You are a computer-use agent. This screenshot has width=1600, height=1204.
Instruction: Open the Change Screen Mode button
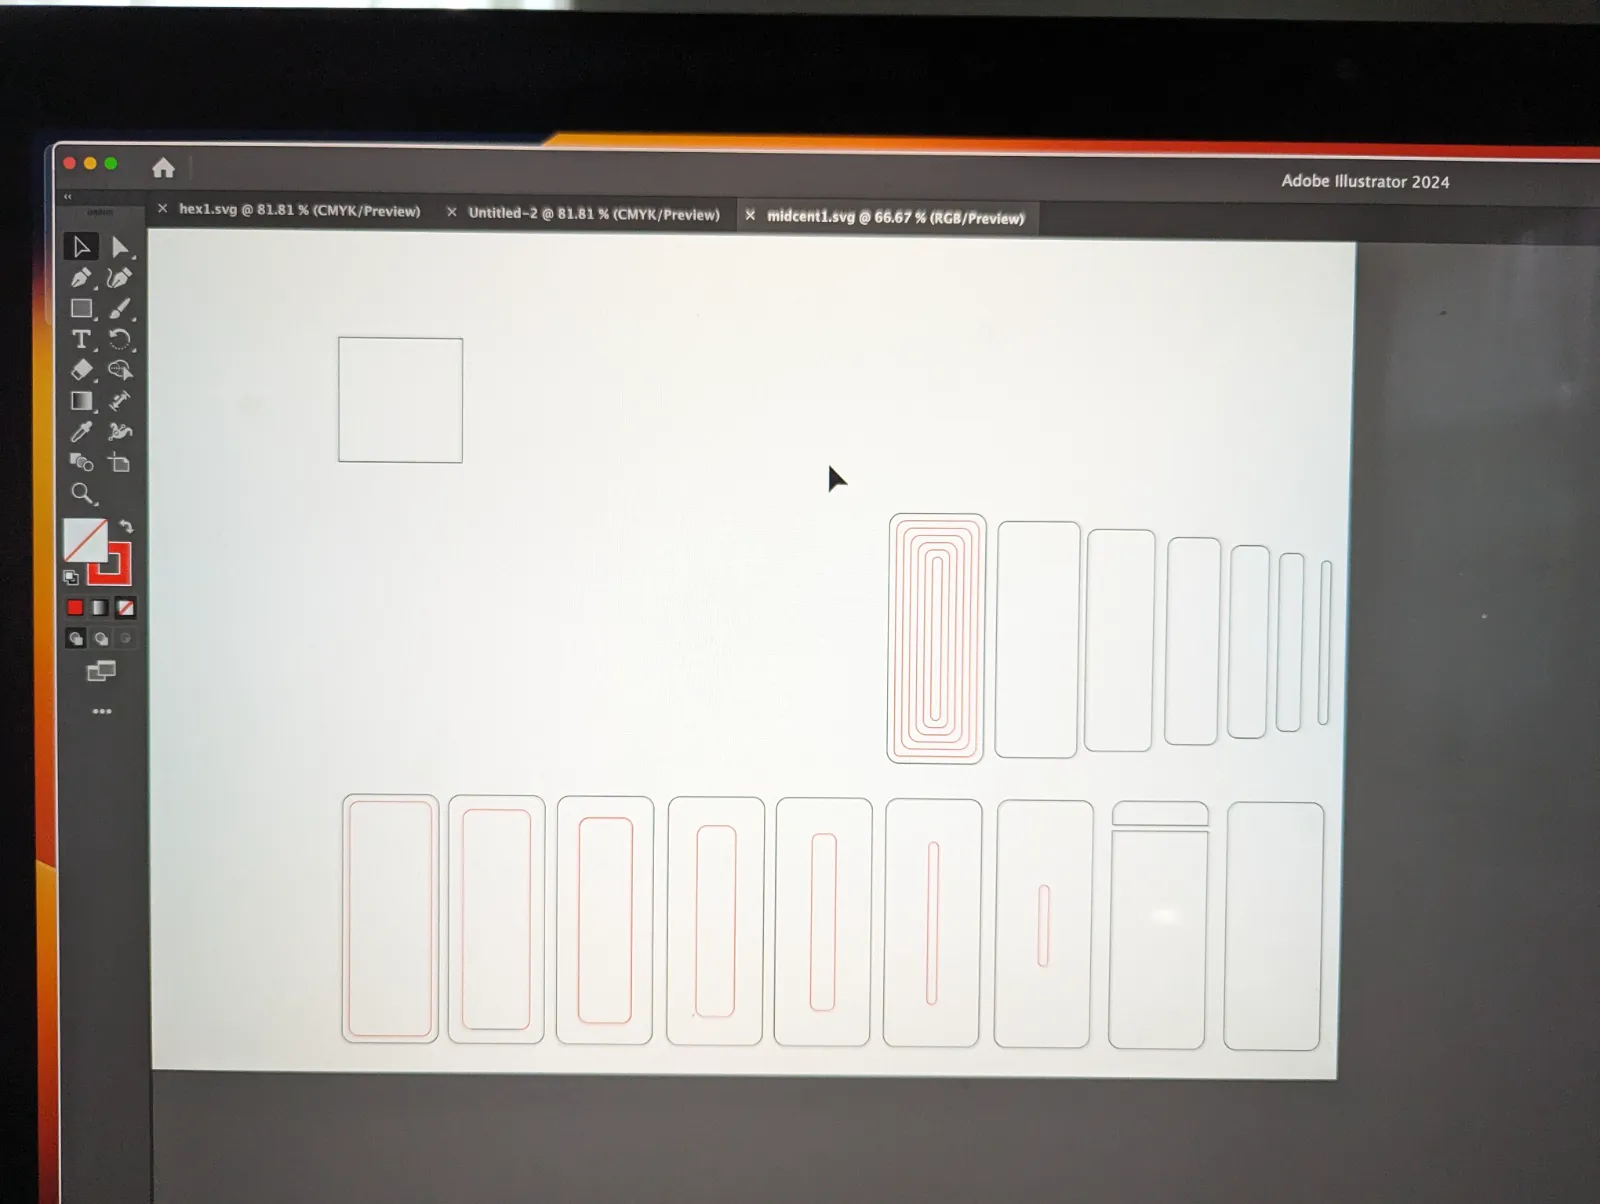click(x=101, y=671)
